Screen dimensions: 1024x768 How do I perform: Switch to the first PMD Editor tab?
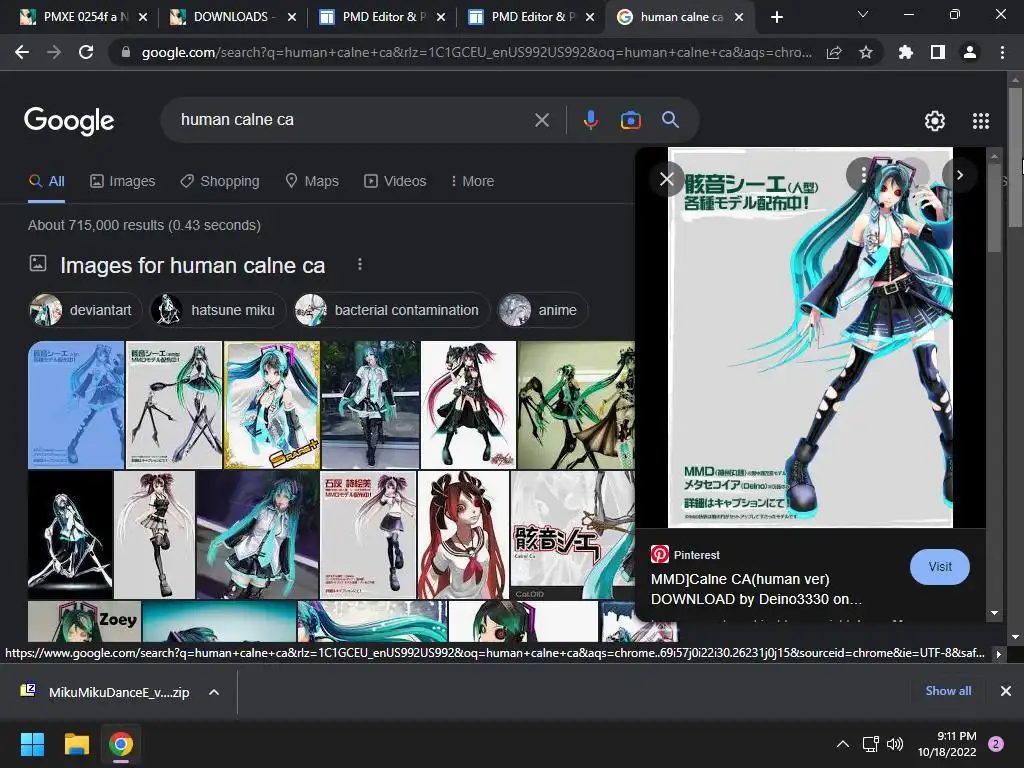pyautogui.click(x=380, y=17)
